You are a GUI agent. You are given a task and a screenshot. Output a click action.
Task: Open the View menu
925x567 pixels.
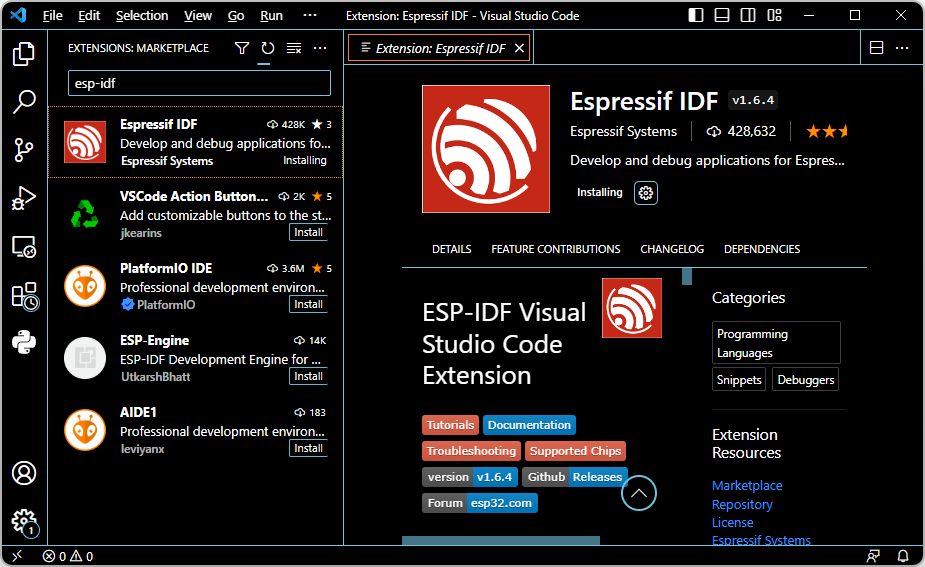198,16
